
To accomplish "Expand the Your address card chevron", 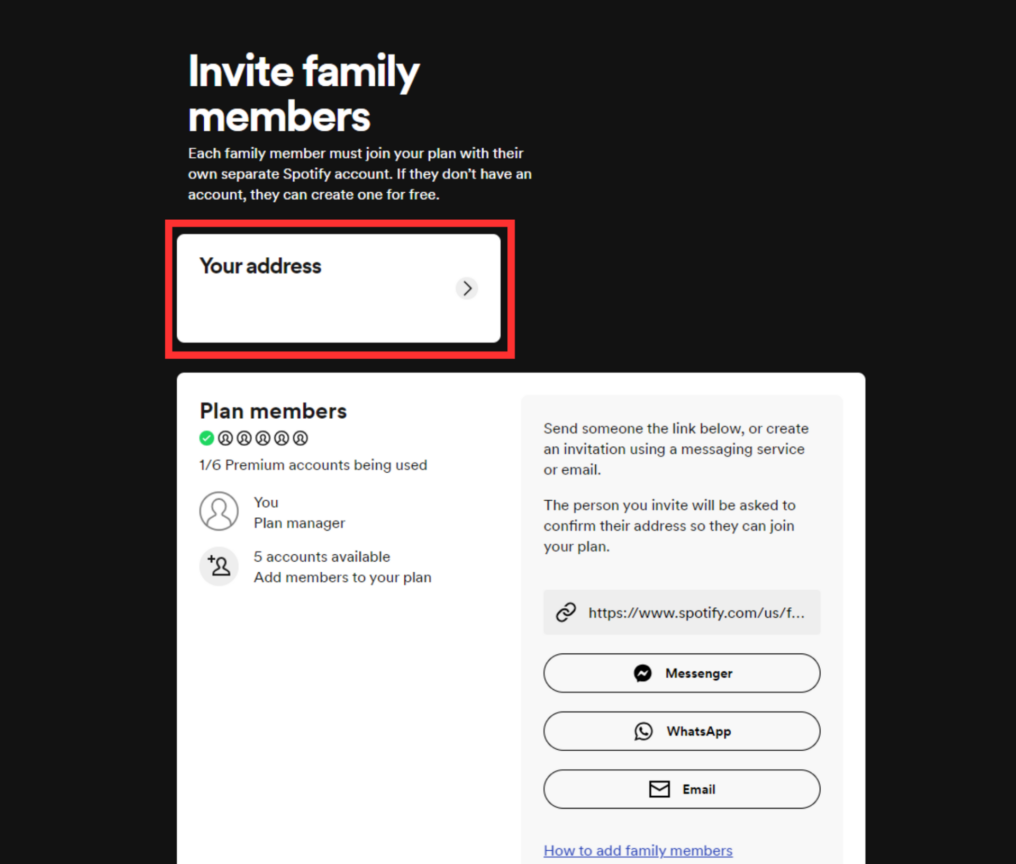I will pos(466,288).
